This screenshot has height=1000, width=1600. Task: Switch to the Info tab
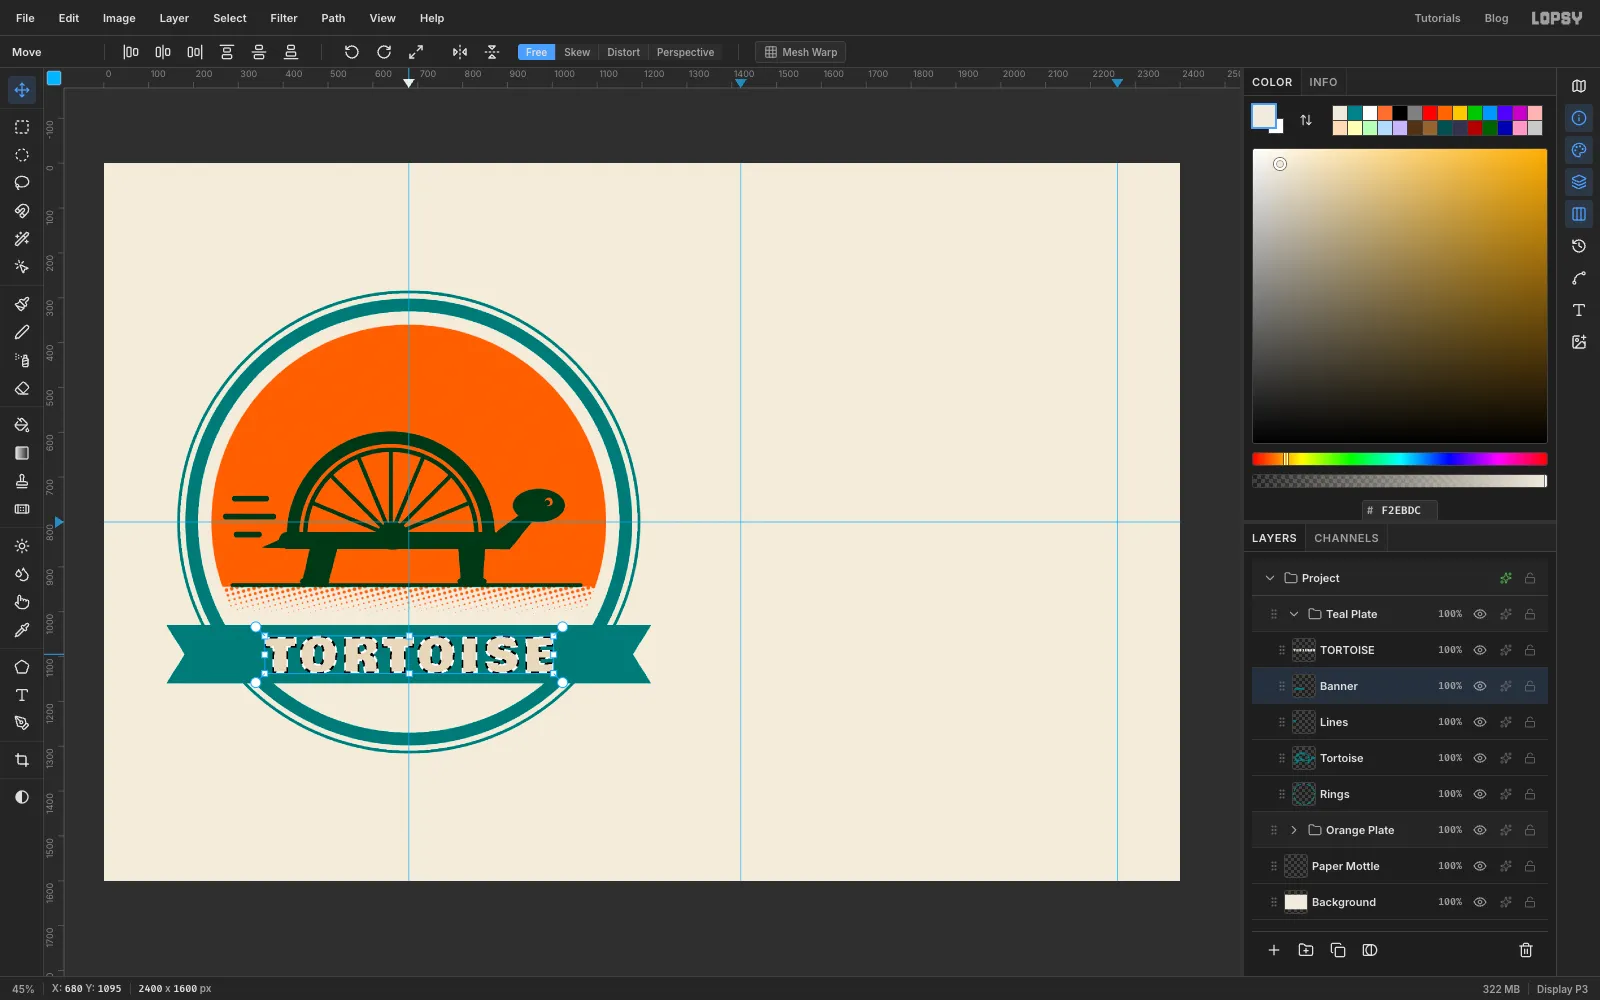(x=1323, y=82)
